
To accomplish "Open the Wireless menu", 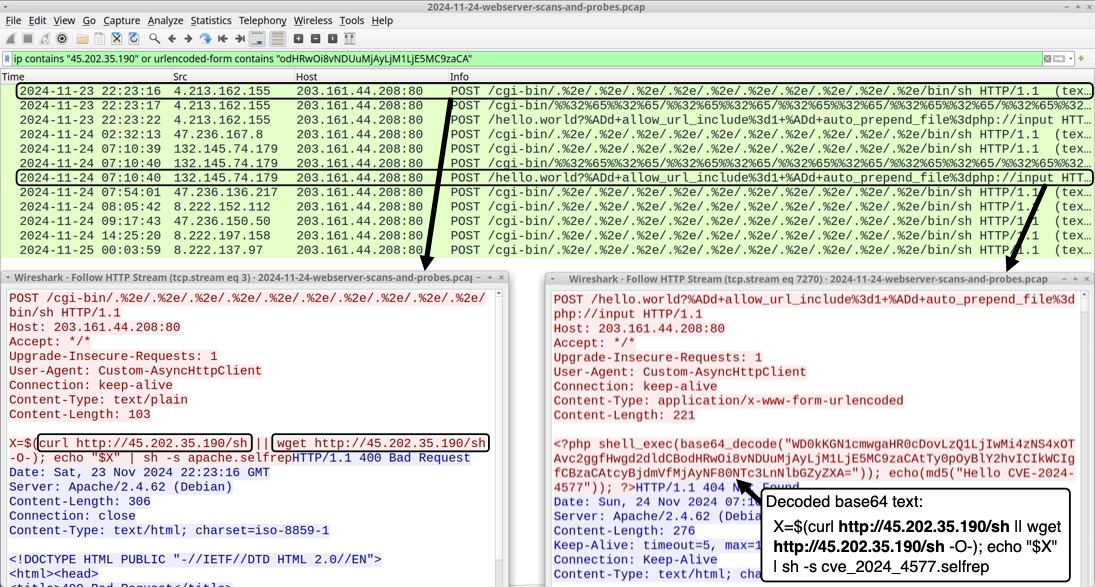I will [313, 21].
